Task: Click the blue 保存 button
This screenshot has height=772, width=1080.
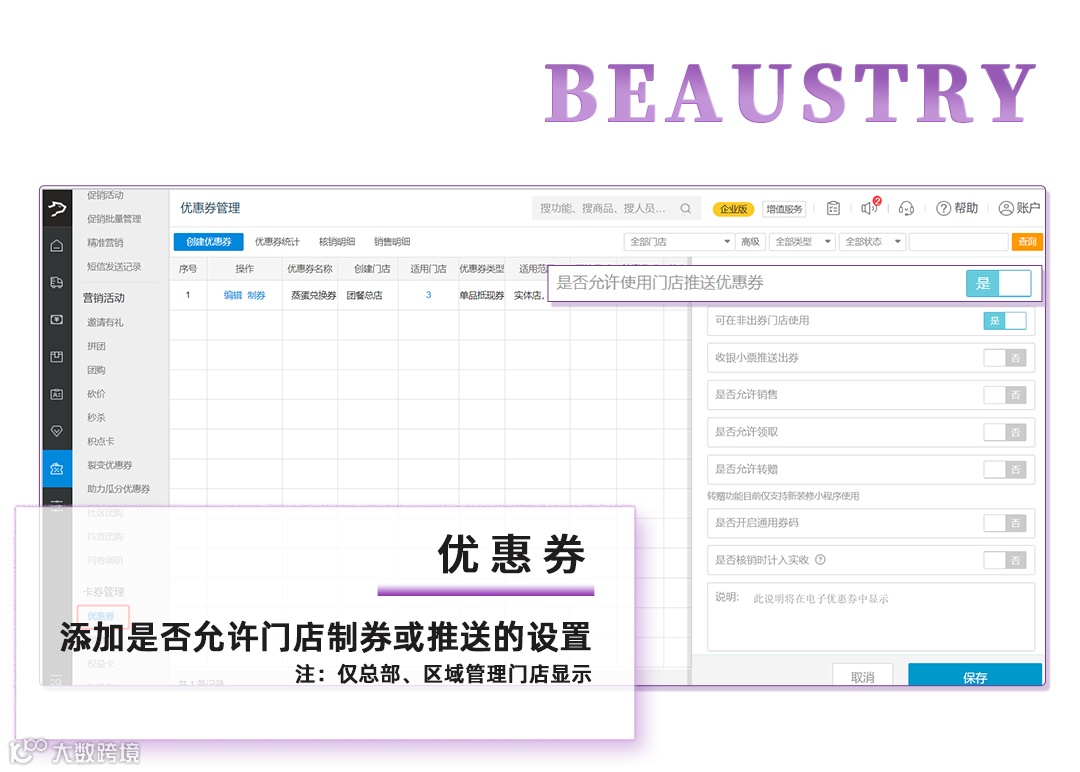Action: 975,676
